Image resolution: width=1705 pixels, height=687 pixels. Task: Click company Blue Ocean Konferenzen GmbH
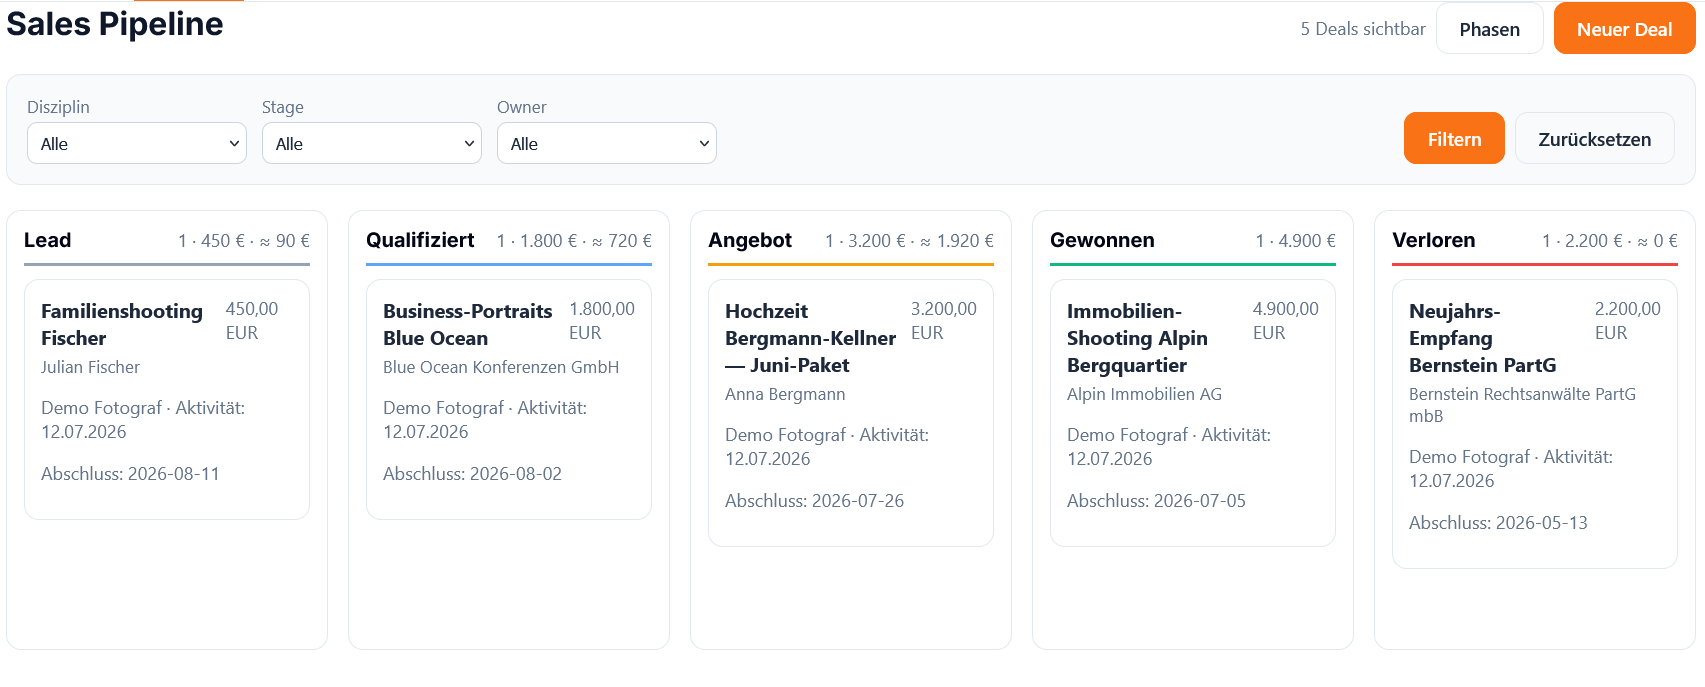501,367
